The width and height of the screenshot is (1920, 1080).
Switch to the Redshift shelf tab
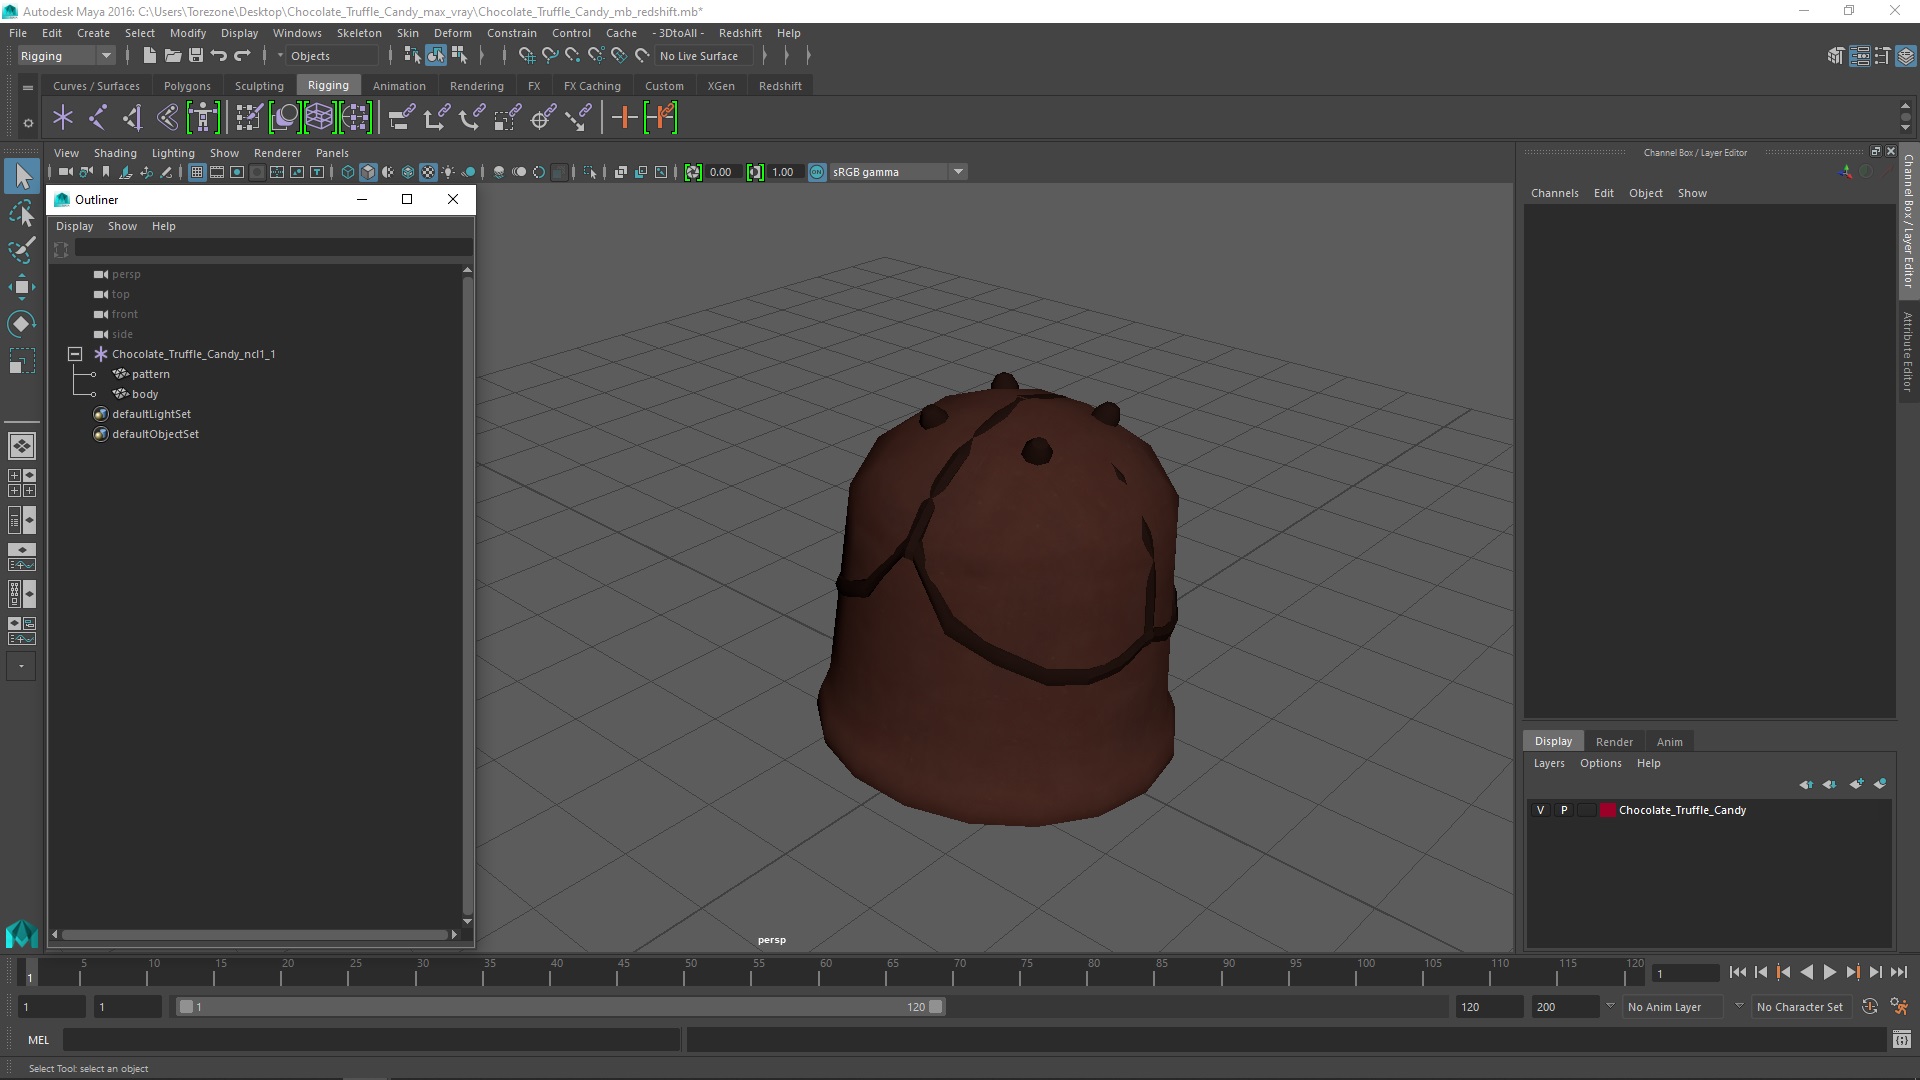coord(780,86)
